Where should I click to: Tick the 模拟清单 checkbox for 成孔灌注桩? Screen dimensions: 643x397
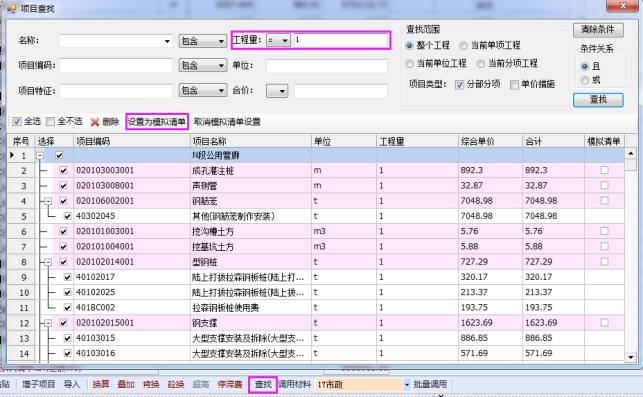point(604,170)
